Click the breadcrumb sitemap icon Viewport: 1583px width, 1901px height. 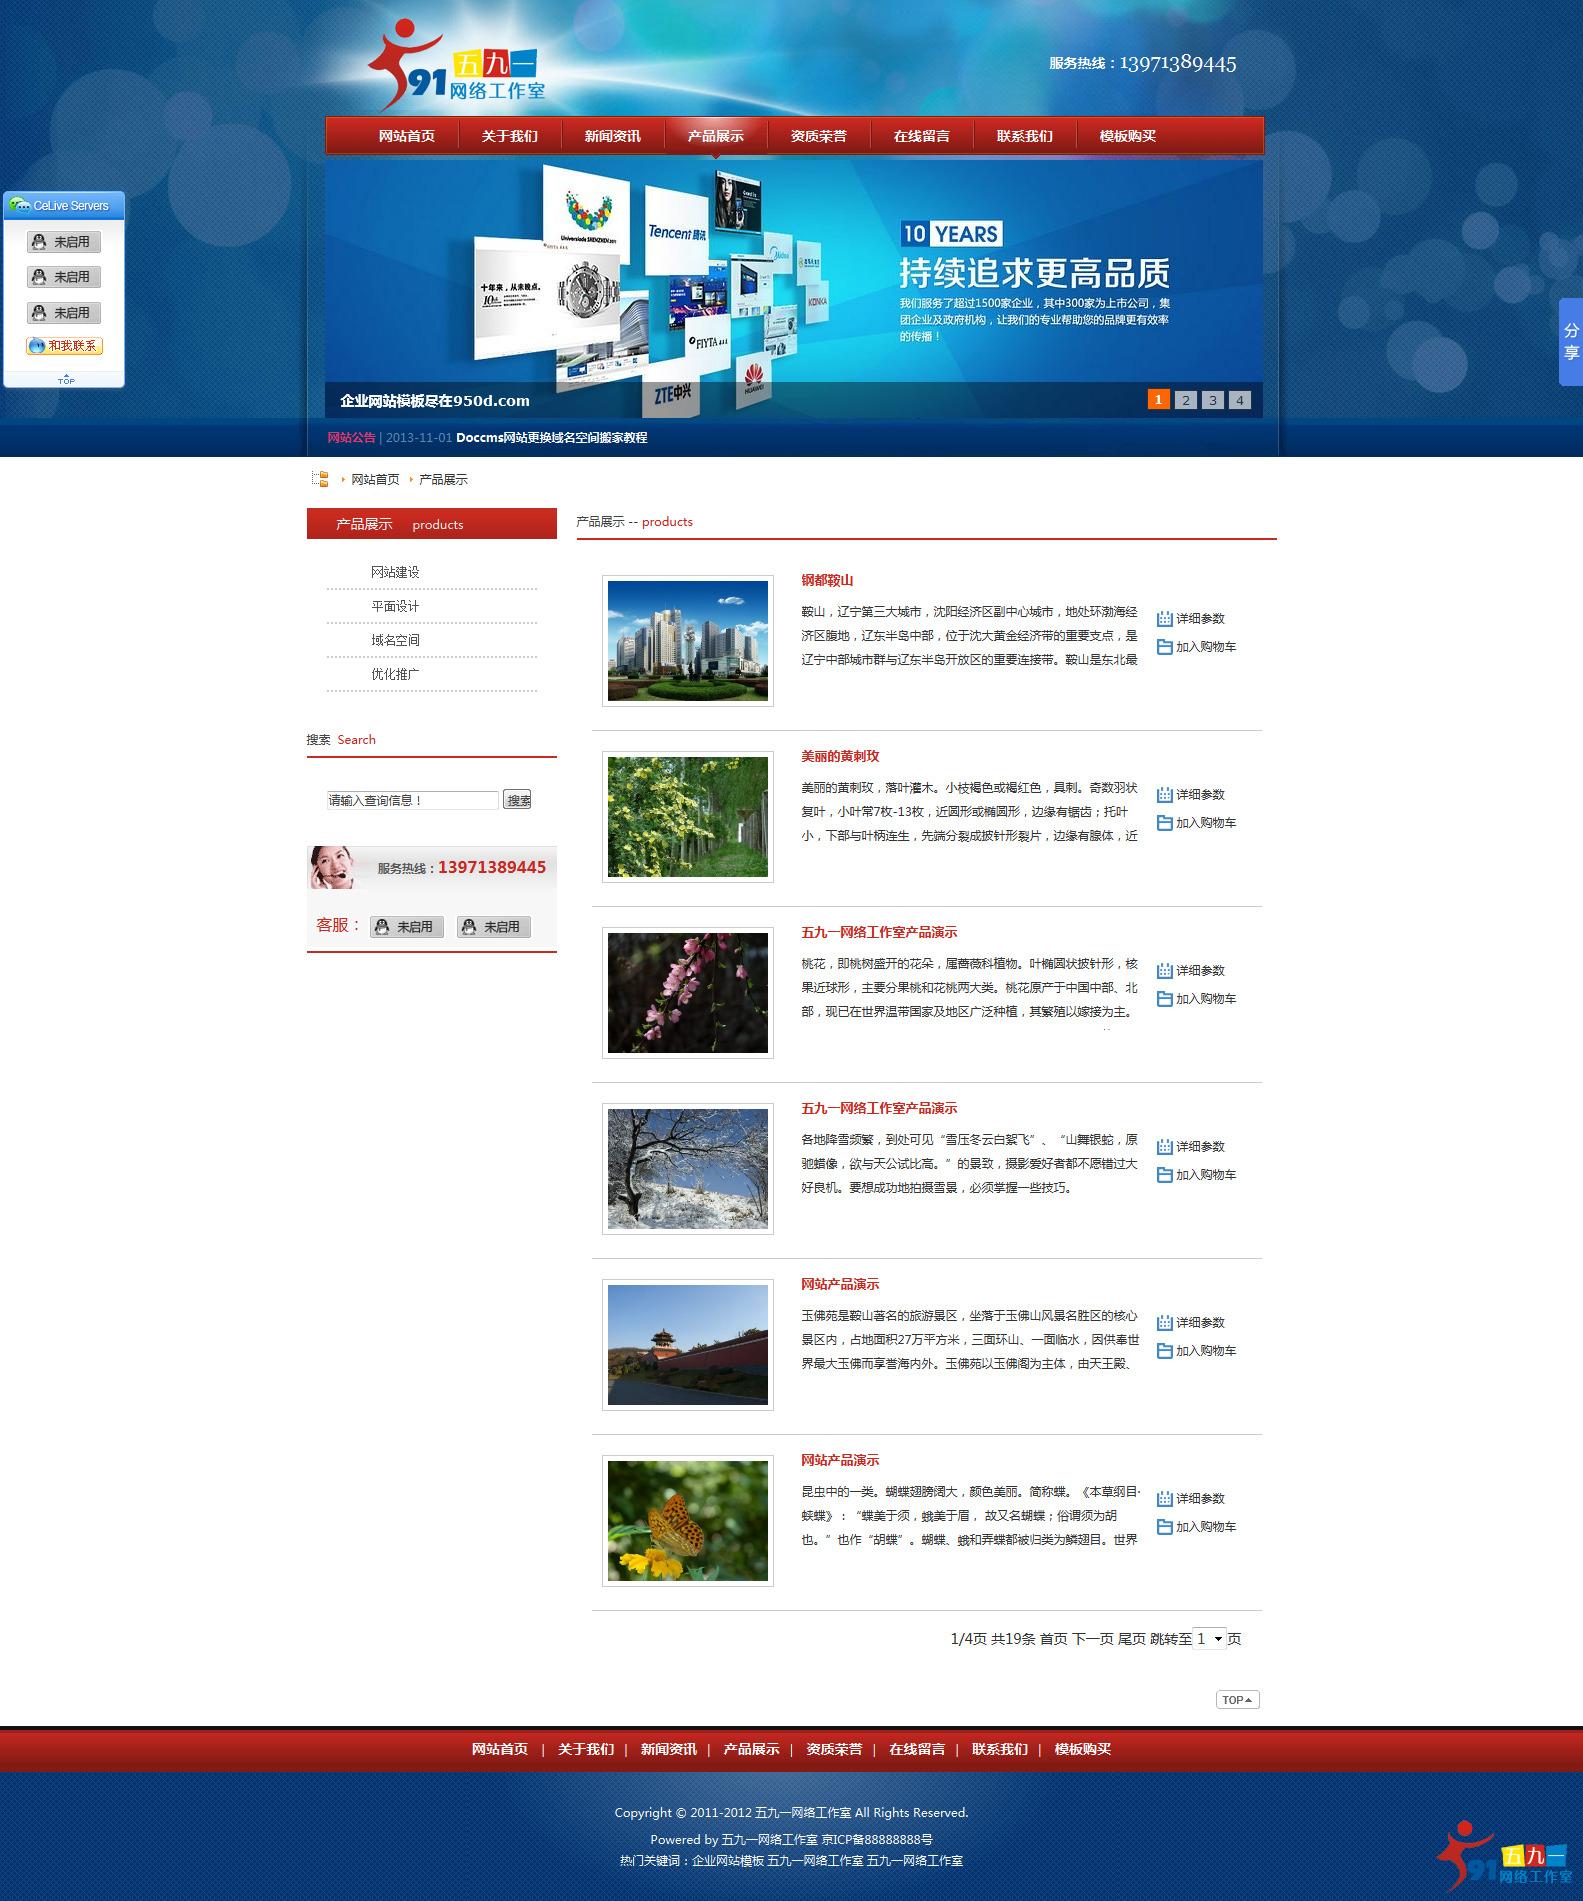point(320,479)
